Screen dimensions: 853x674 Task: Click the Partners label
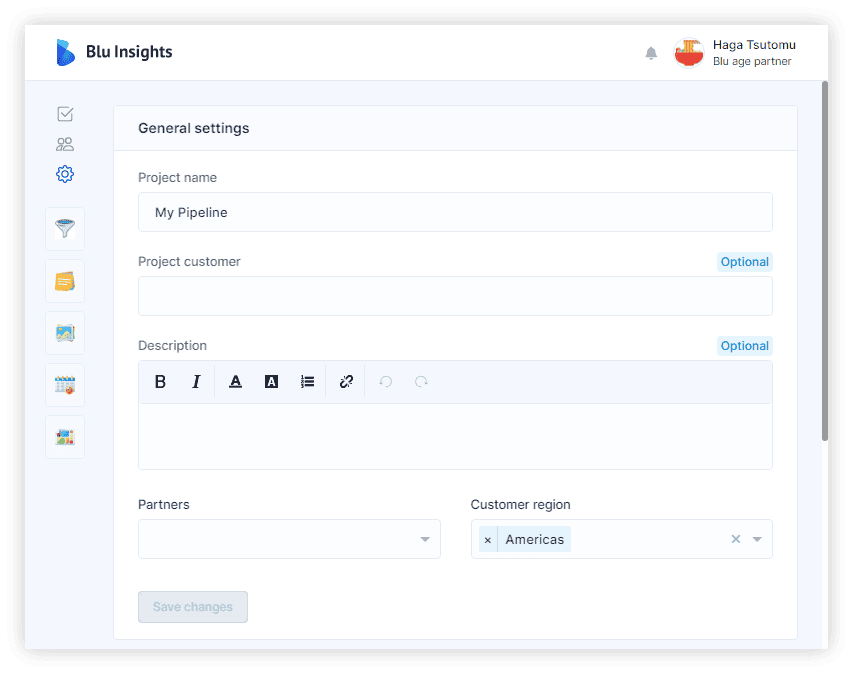pyautogui.click(x=164, y=505)
